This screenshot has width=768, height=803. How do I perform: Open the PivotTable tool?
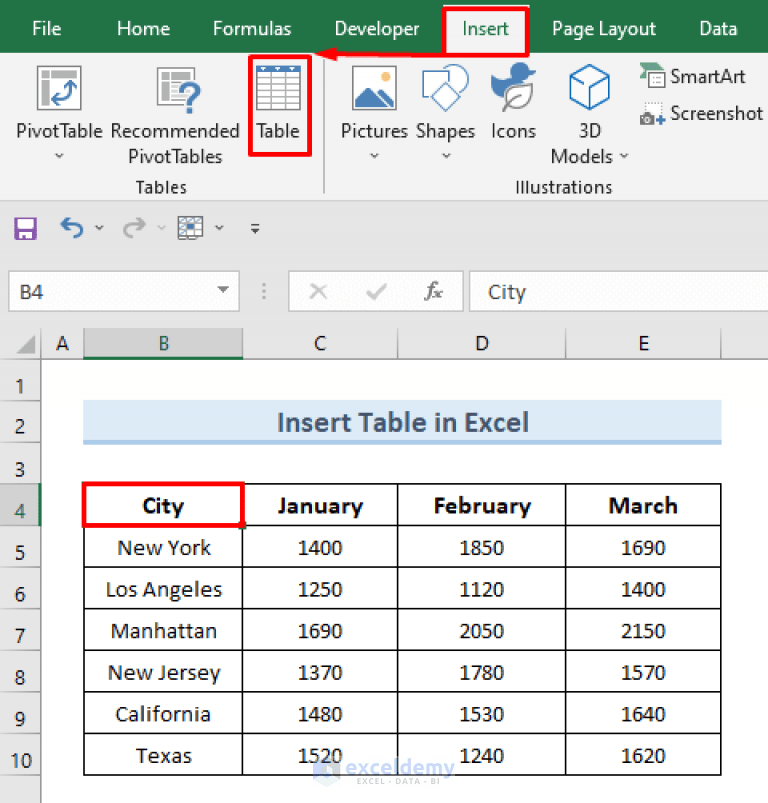57,107
